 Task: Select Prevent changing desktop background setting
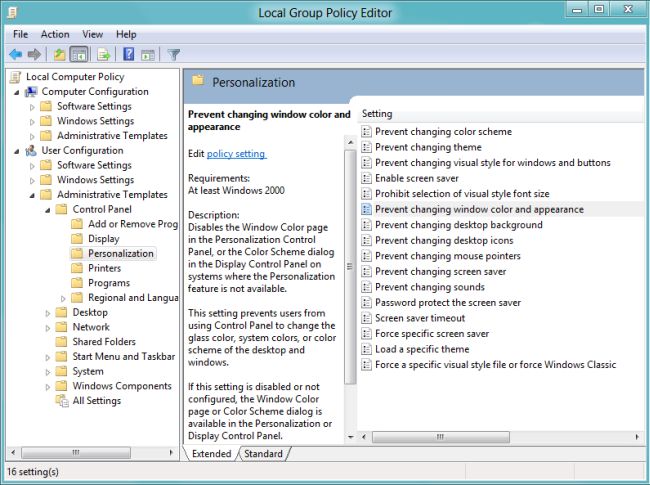tap(458, 225)
